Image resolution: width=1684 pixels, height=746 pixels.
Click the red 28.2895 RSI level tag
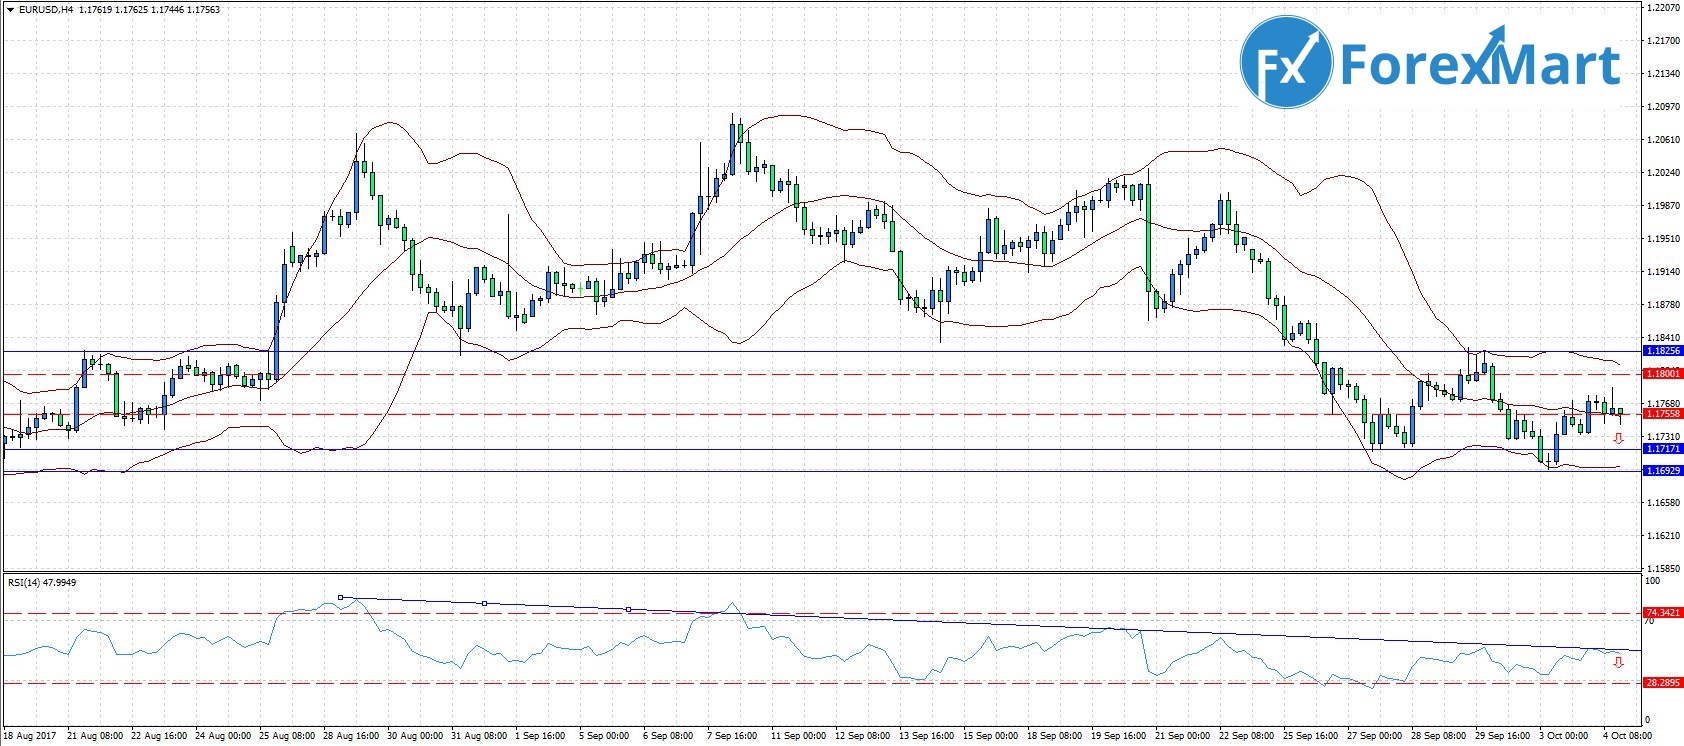[x=1663, y=683]
